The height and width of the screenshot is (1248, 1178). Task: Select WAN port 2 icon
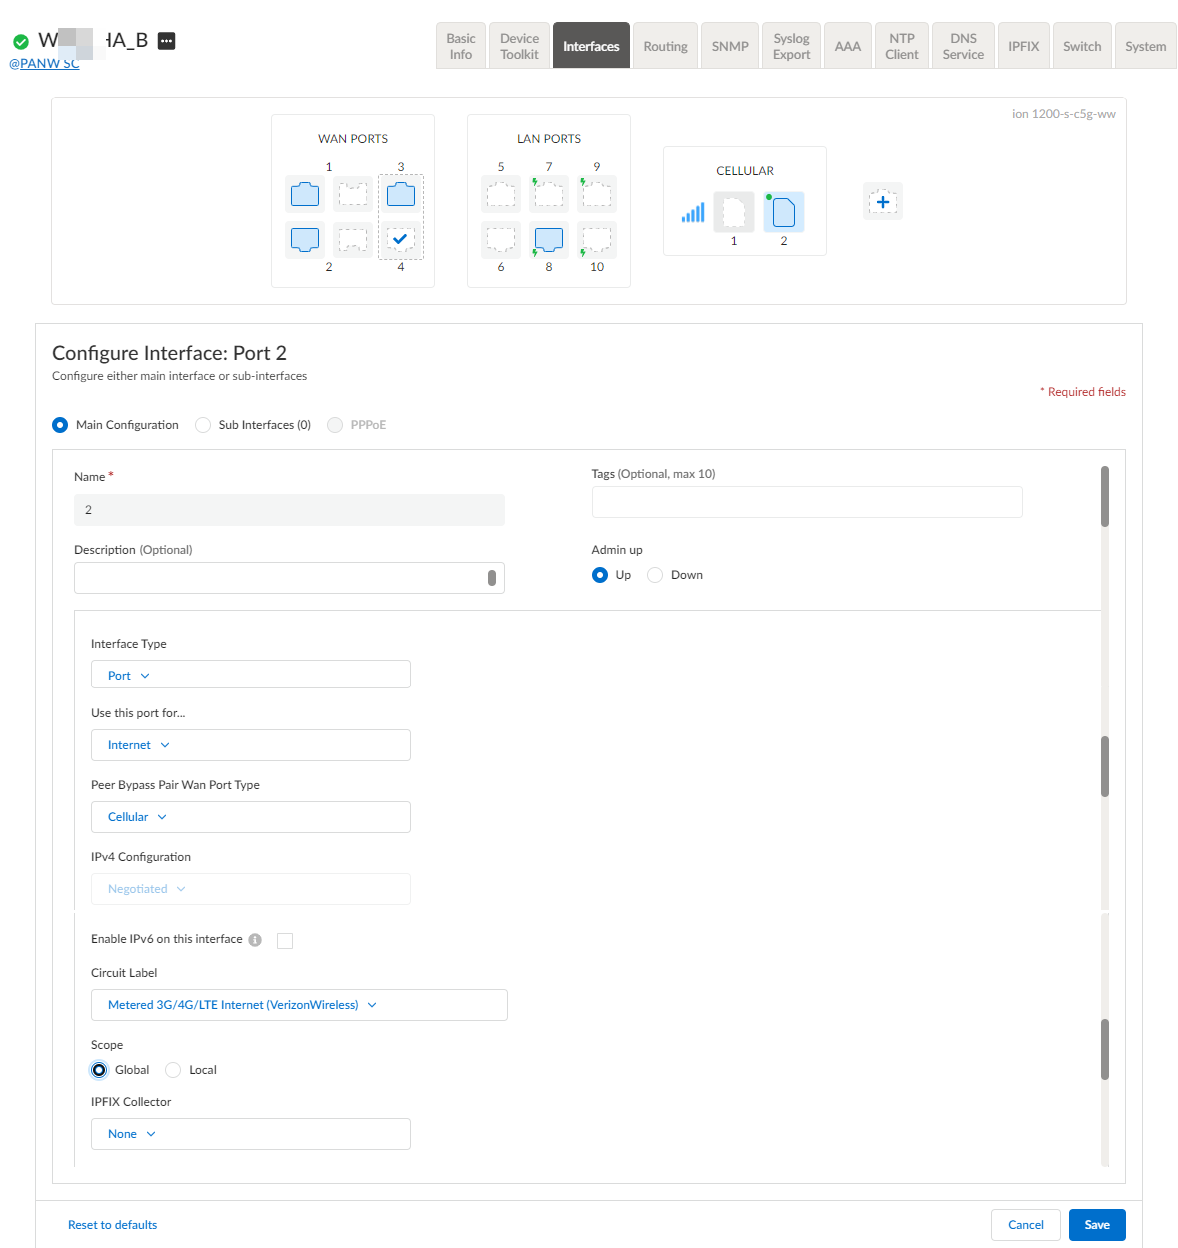(x=305, y=239)
